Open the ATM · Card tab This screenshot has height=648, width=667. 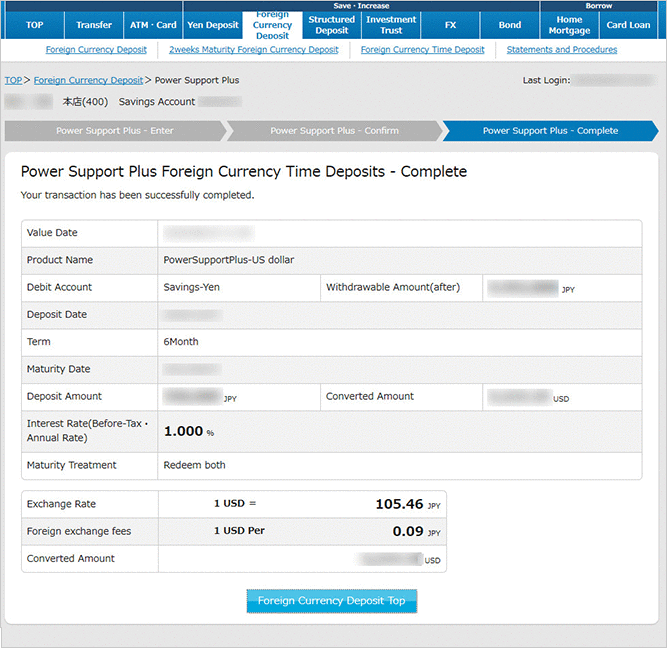[153, 25]
